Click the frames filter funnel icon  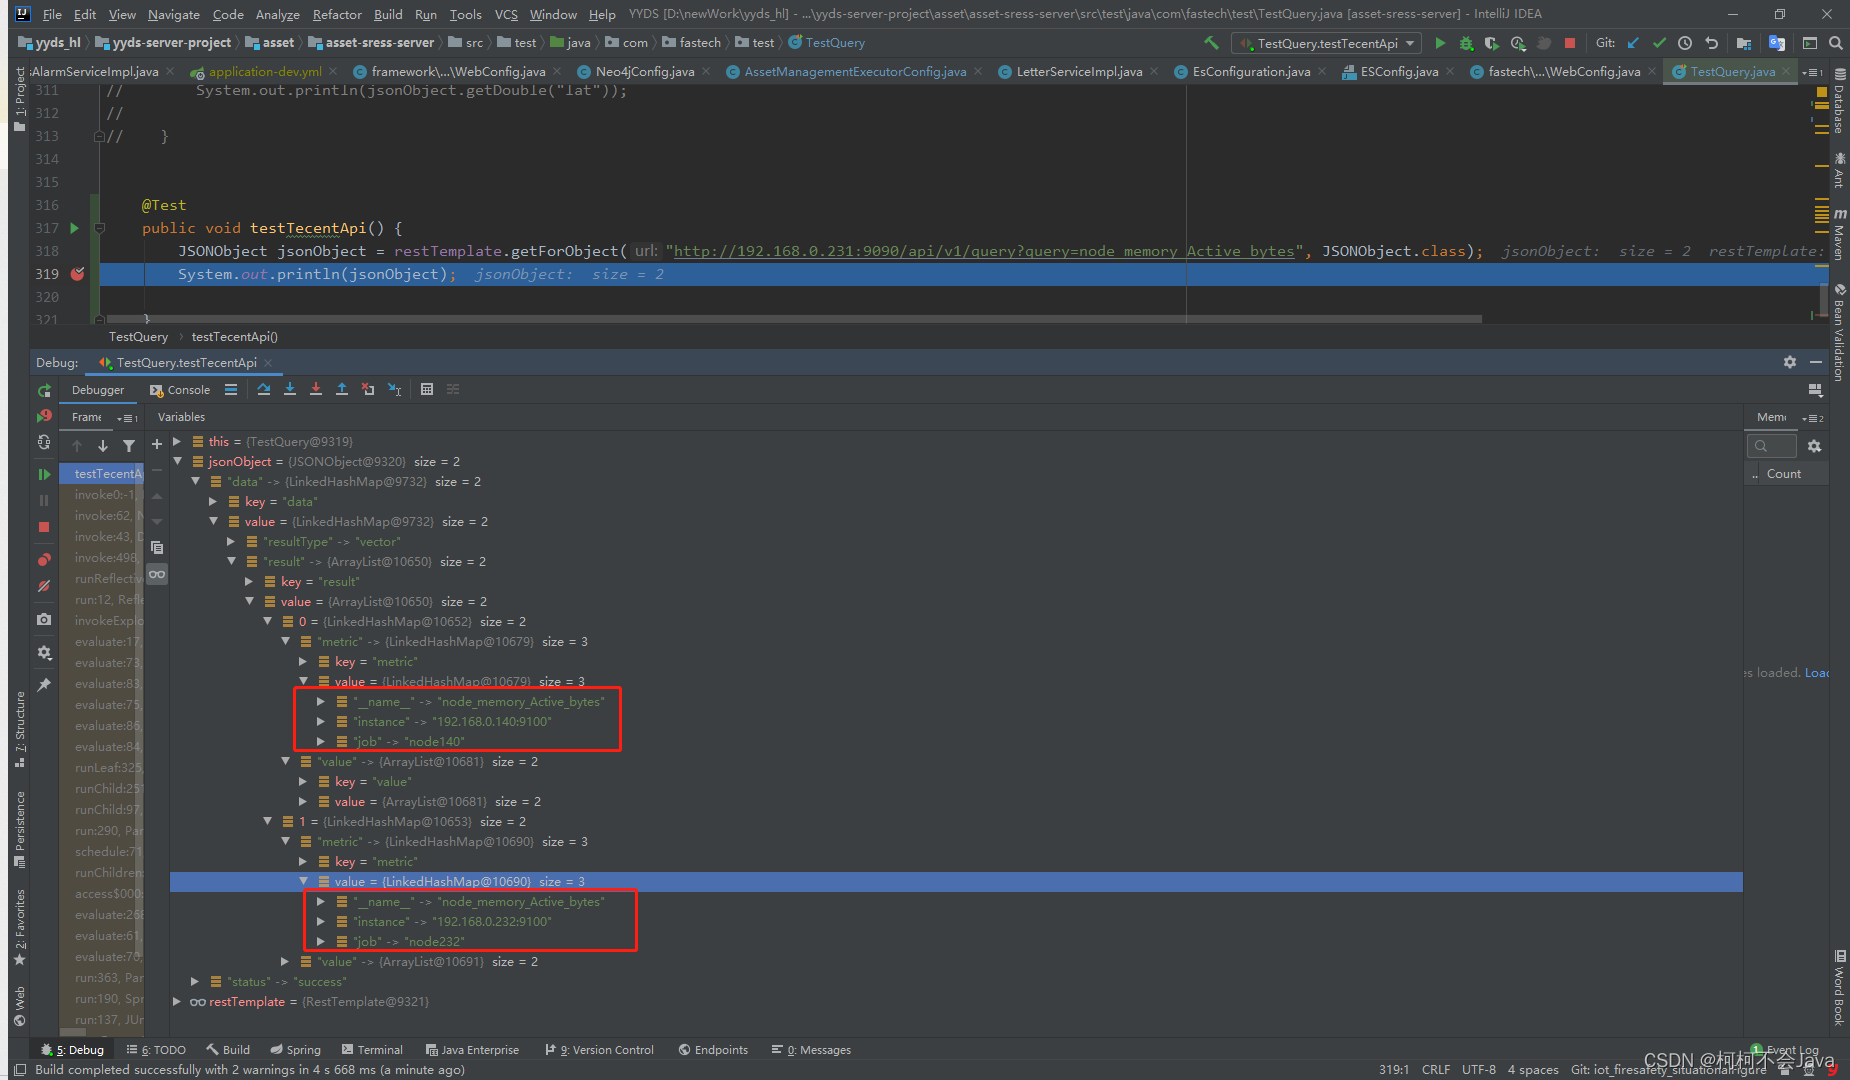point(129,446)
